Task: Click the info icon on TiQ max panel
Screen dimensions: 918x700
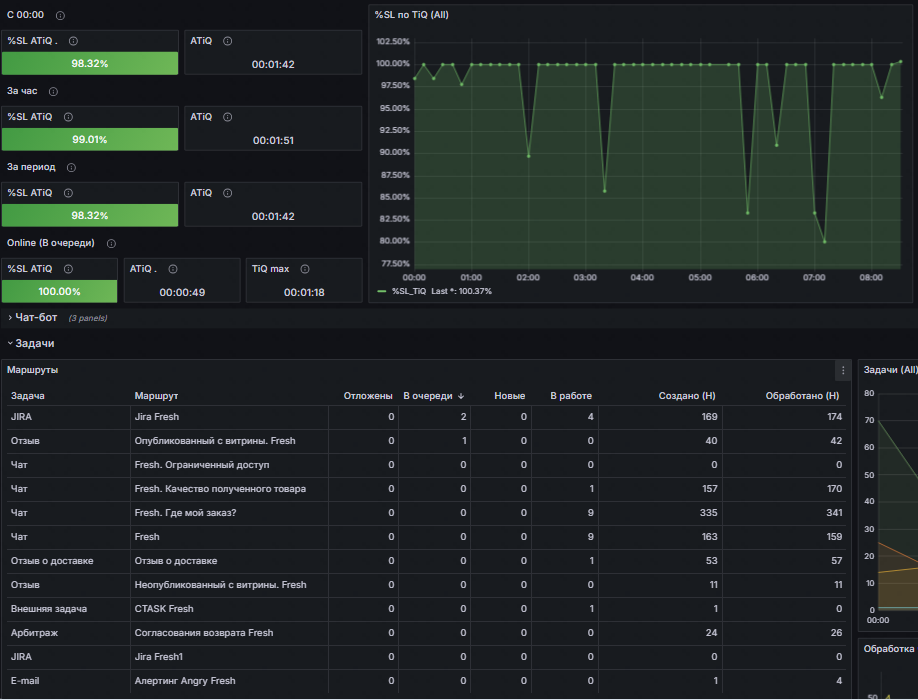Action: (x=305, y=269)
